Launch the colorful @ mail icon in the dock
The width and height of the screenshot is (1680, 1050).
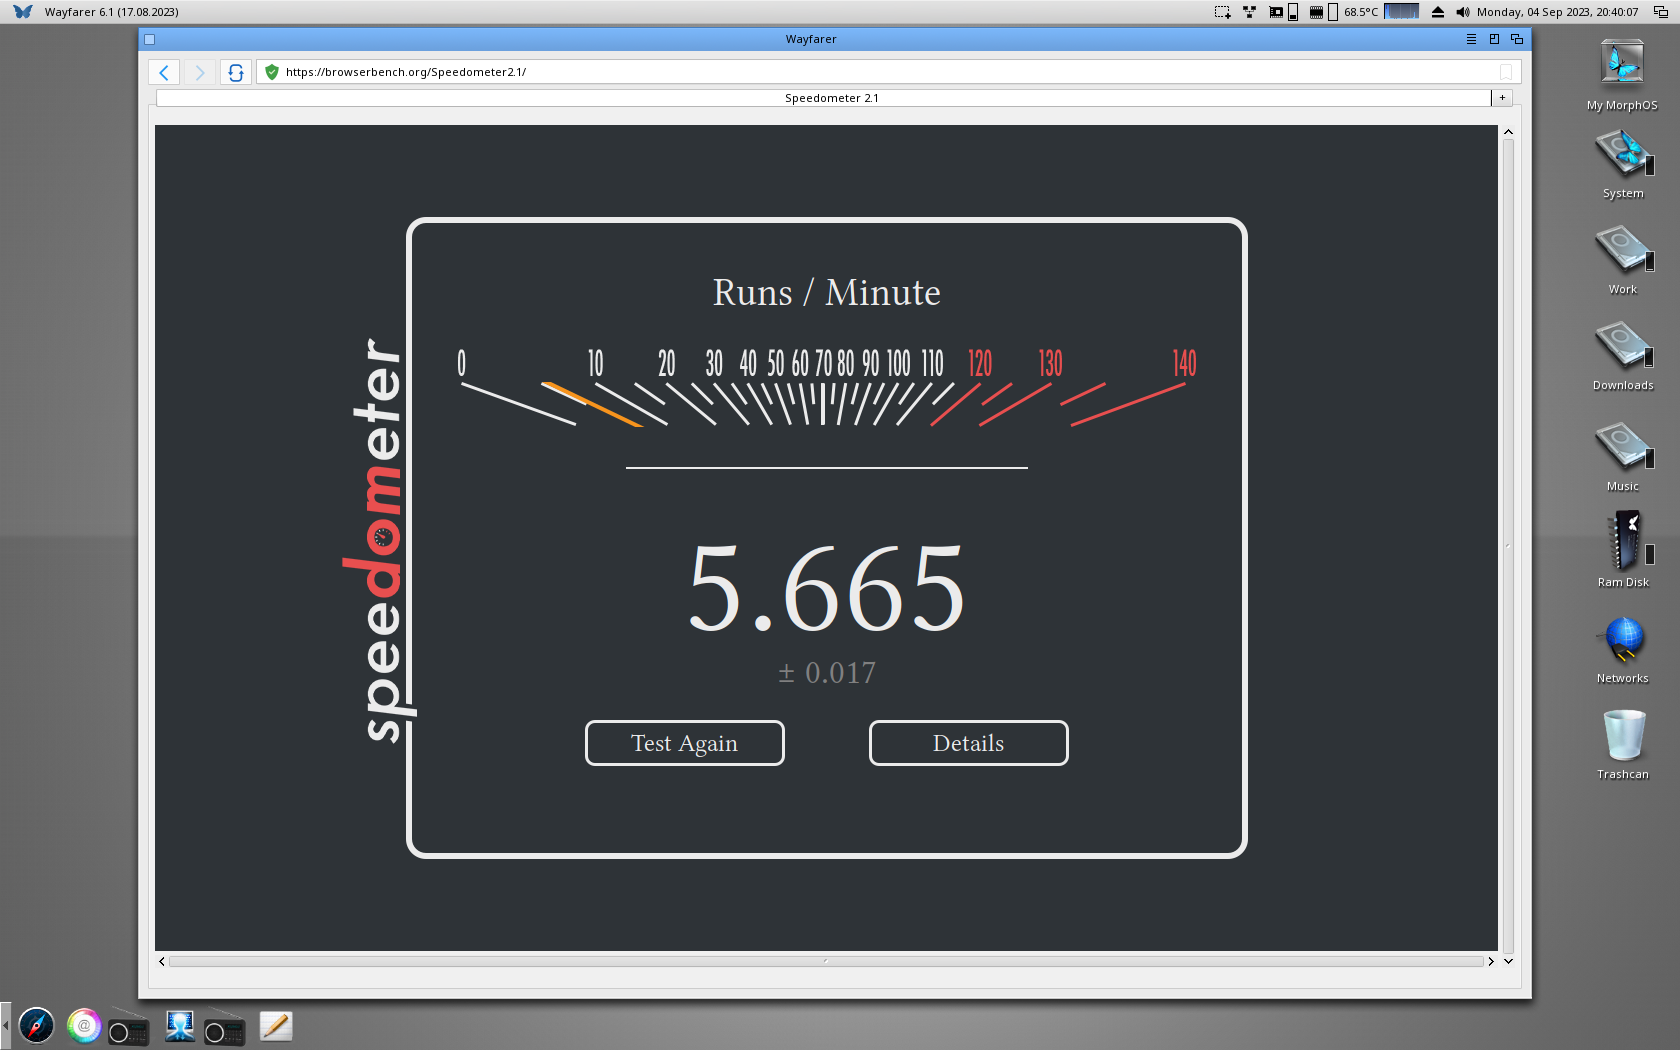tap(84, 1026)
